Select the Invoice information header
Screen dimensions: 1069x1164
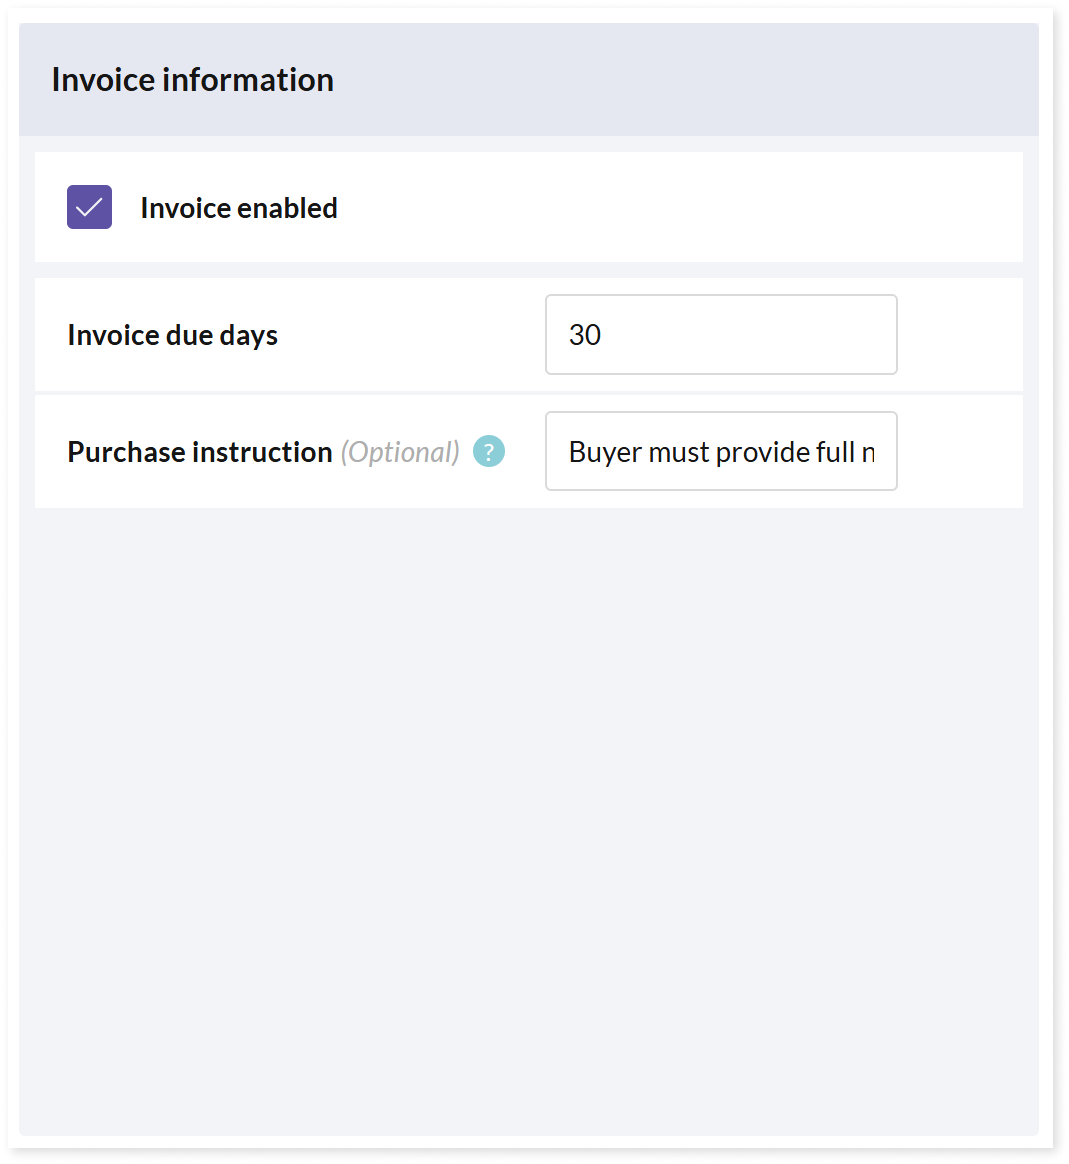(x=192, y=79)
